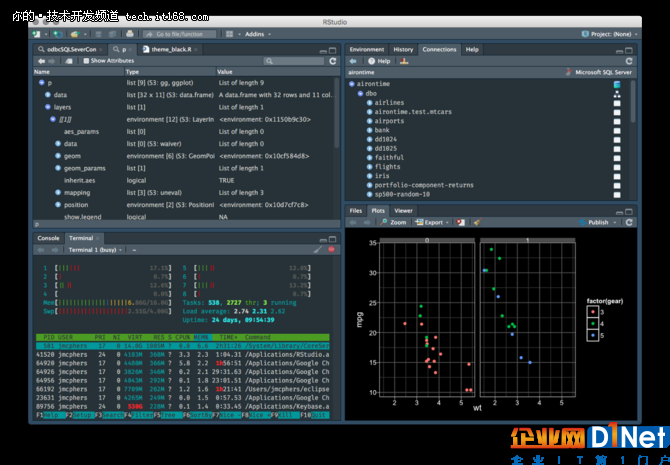Preview the bank table via its grid icon
The width and height of the screenshot is (670, 465).
pyautogui.click(x=617, y=131)
